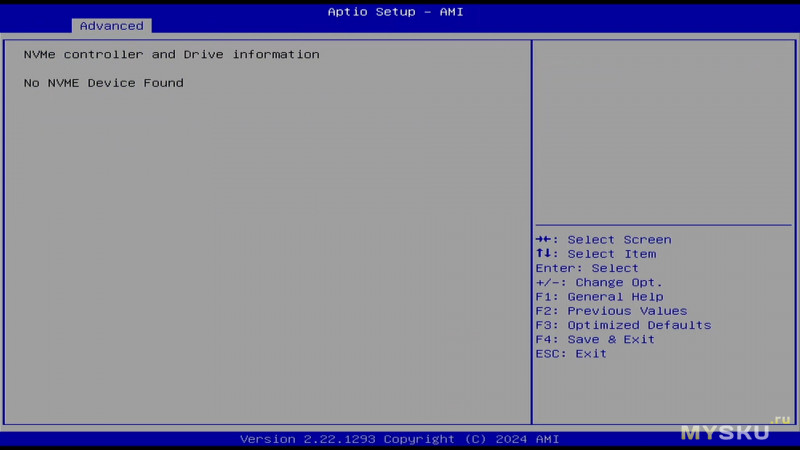Click the 'NVMe controller and Drive information' heading
The image size is (800, 450).
(171, 54)
